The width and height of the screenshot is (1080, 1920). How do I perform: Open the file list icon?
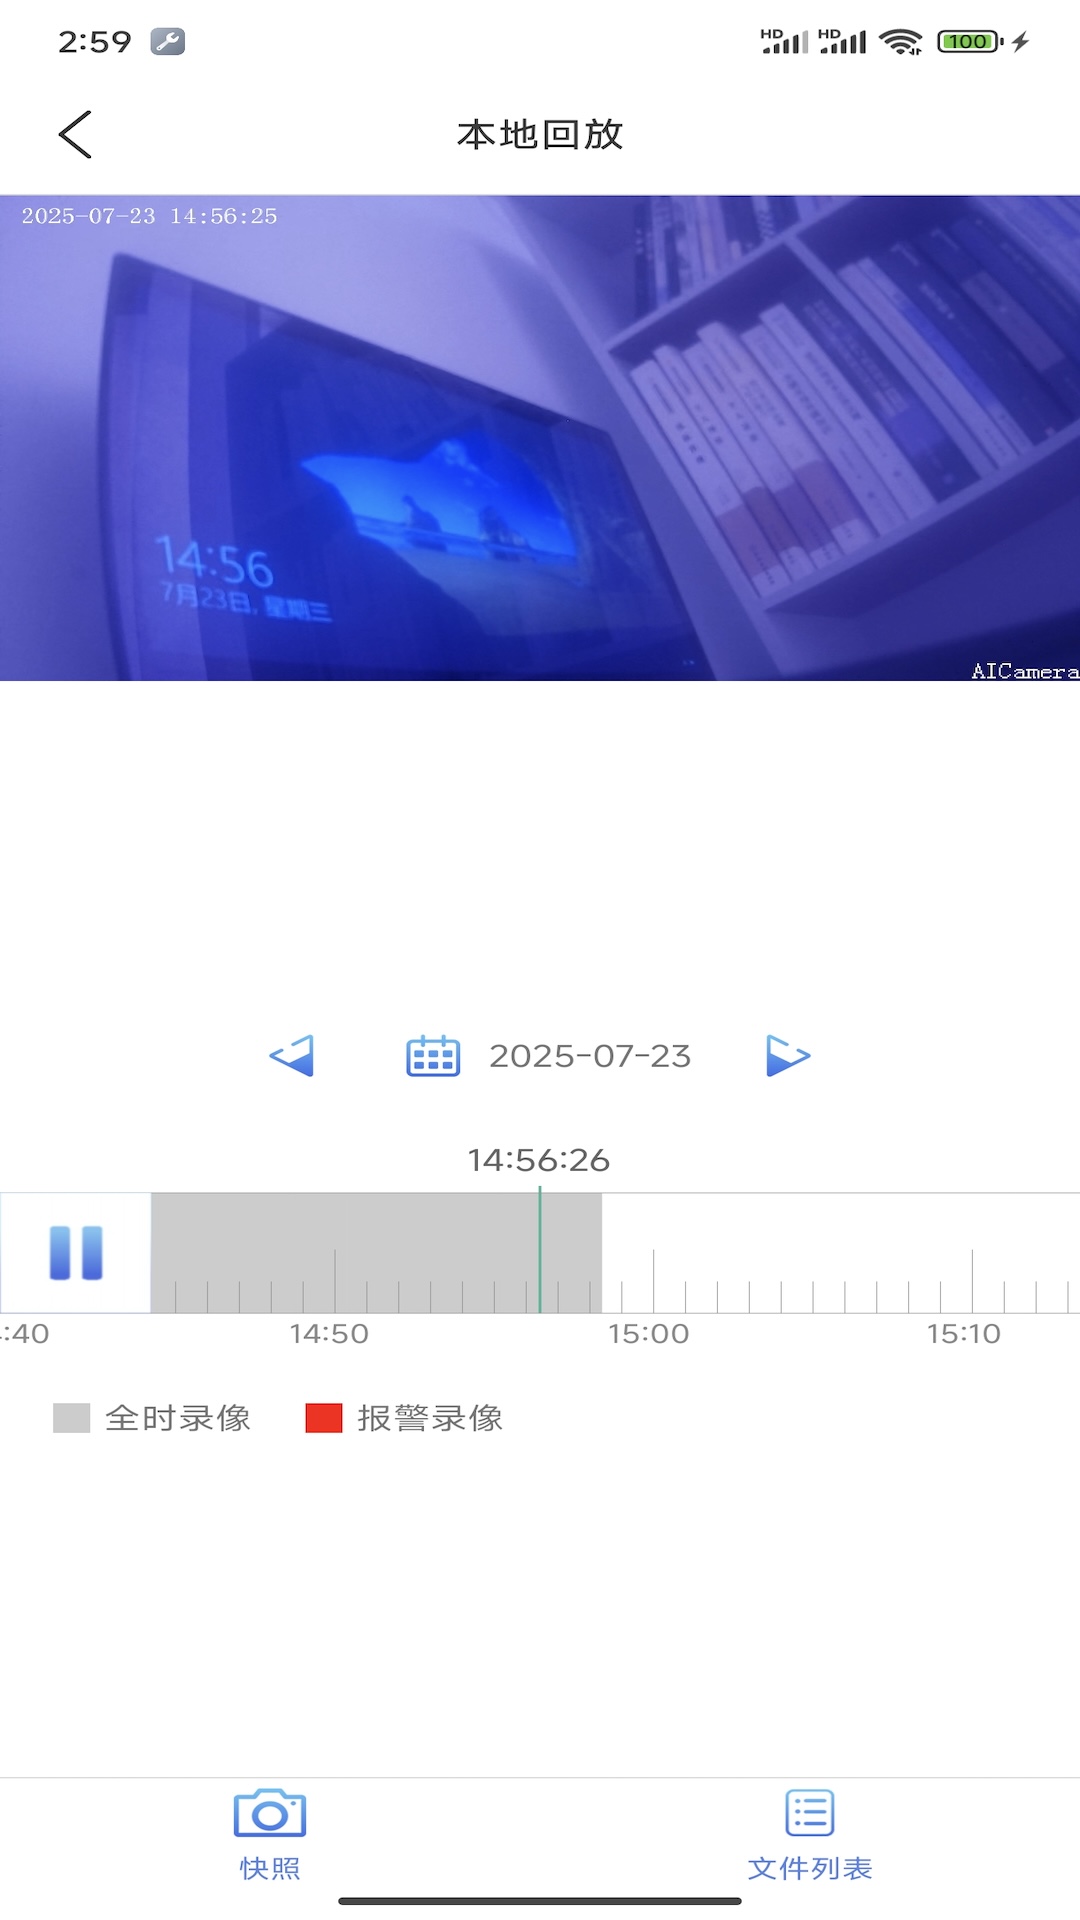(x=810, y=1813)
